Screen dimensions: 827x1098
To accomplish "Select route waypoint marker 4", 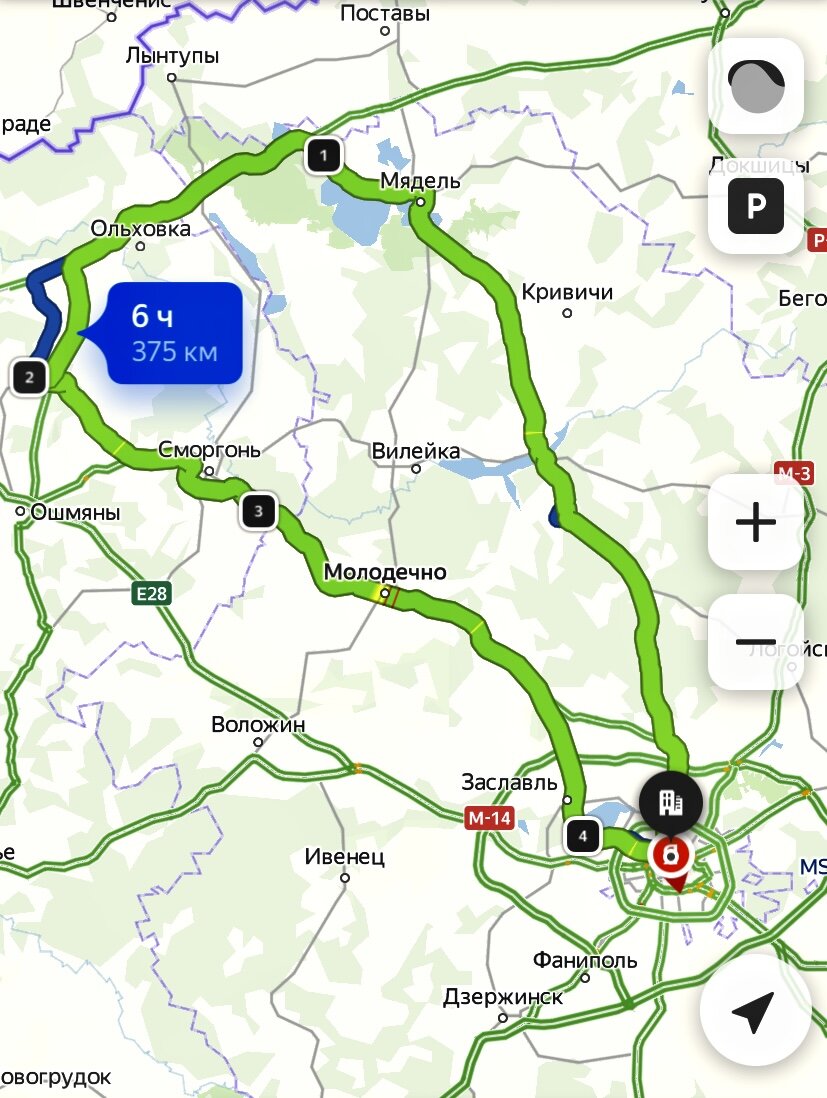I will [x=583, y=835].
